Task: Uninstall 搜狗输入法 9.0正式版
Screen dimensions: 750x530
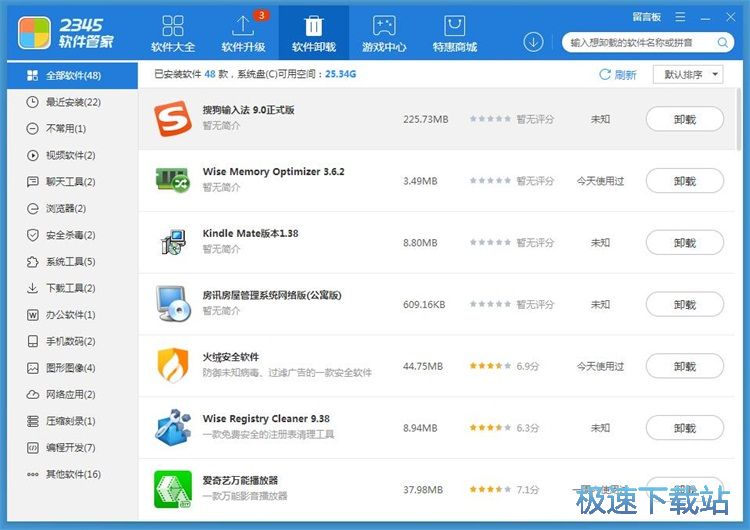Action: (x=684, y=119)
